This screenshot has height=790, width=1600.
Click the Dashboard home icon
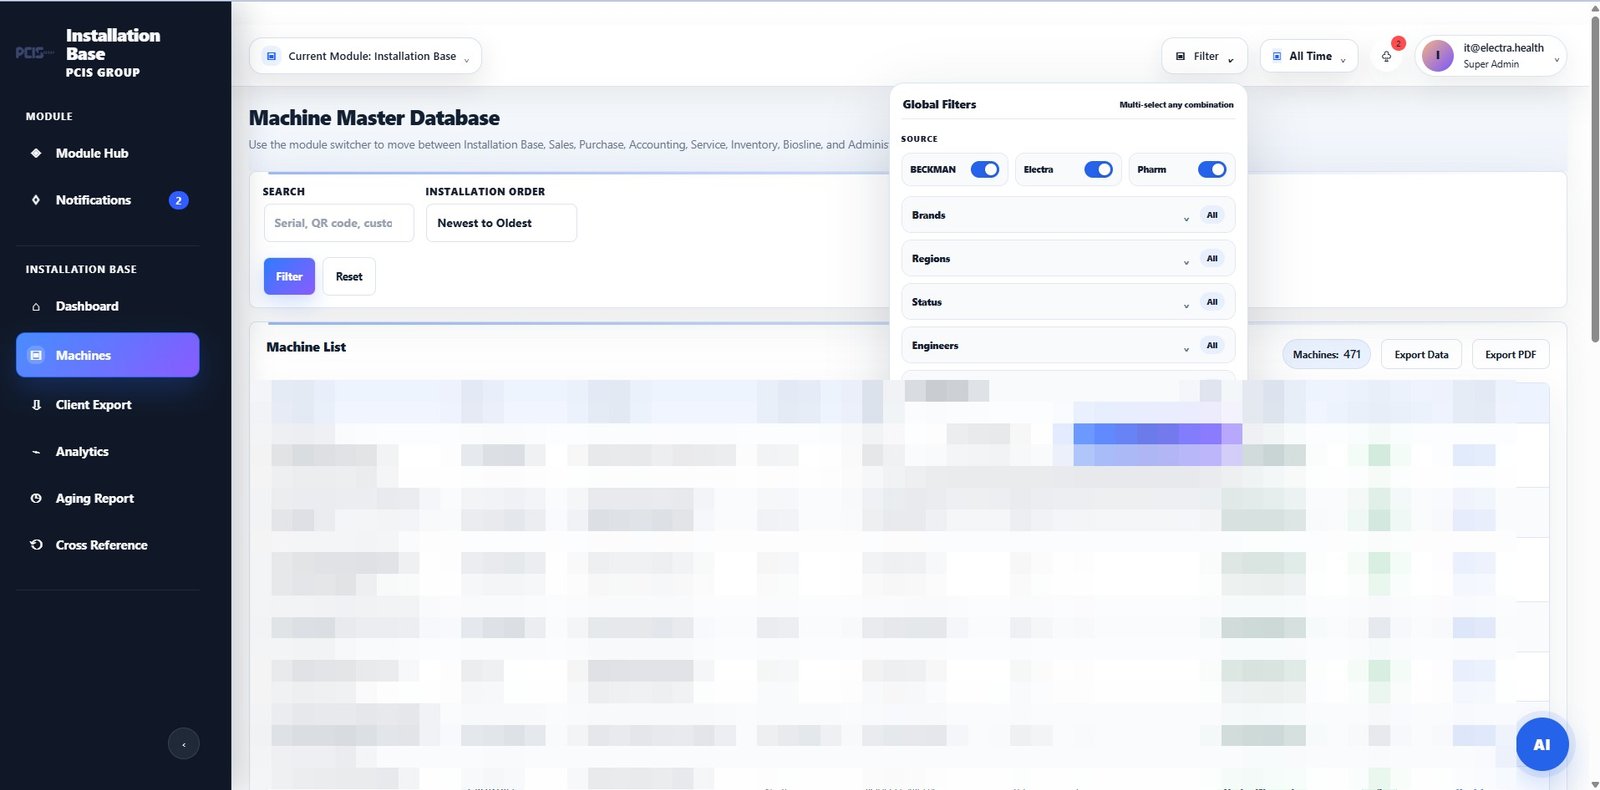pyautogui.click(x=36, y=307)
